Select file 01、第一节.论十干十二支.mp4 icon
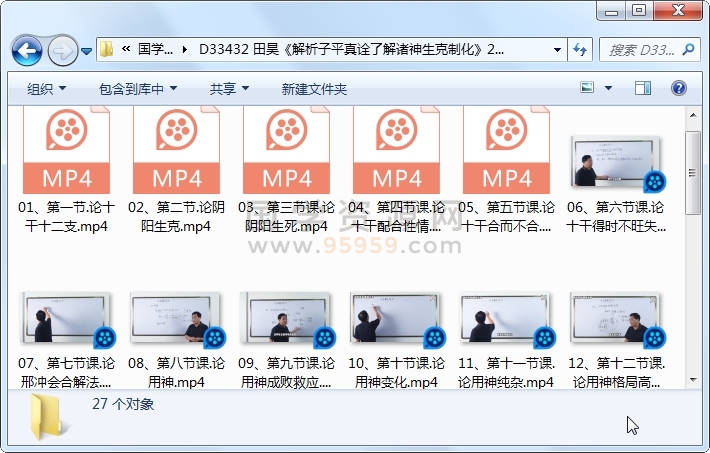The width and height of the screenshot is (710, 453). point(67,150)
